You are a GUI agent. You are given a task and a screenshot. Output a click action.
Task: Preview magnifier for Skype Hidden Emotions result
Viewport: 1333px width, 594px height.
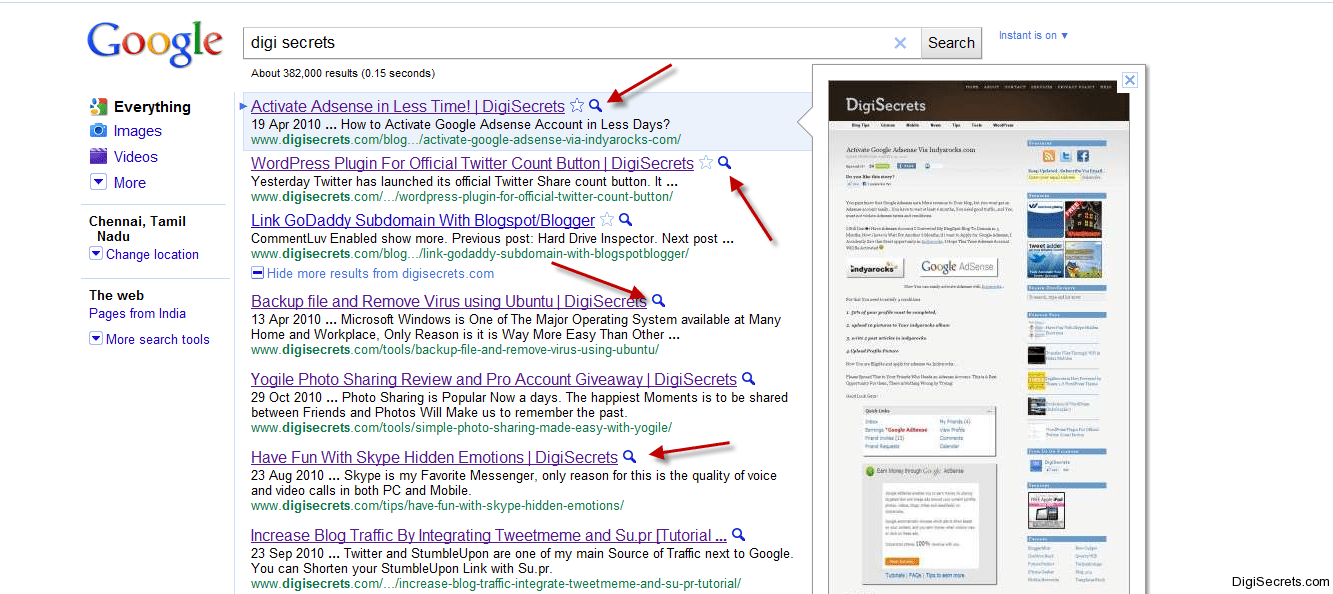(629, 457)
